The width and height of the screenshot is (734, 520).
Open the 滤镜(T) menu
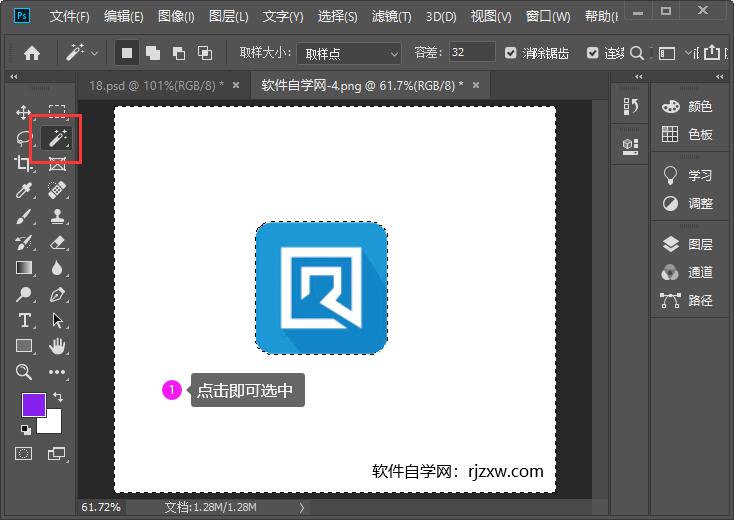[x=392, y=17]
